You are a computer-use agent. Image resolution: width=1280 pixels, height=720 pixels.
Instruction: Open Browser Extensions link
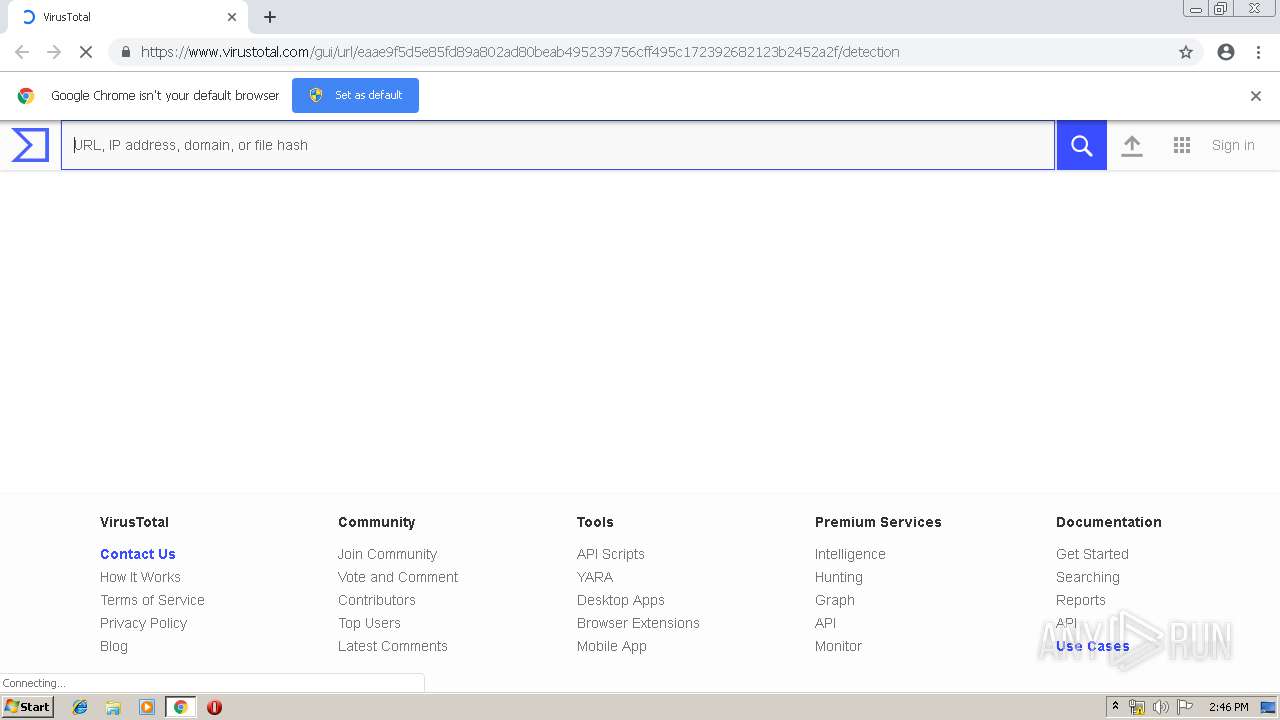point(638,623)
